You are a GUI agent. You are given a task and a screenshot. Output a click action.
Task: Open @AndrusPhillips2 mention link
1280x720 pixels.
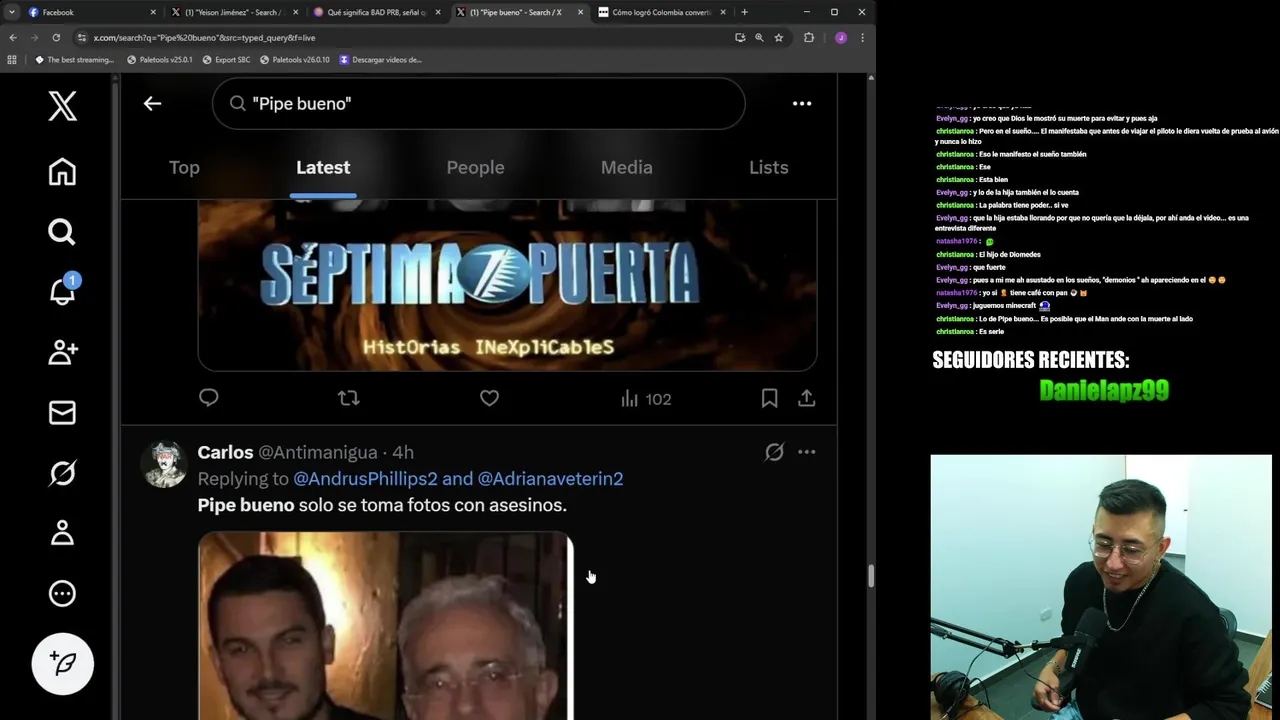coord(365,479)
